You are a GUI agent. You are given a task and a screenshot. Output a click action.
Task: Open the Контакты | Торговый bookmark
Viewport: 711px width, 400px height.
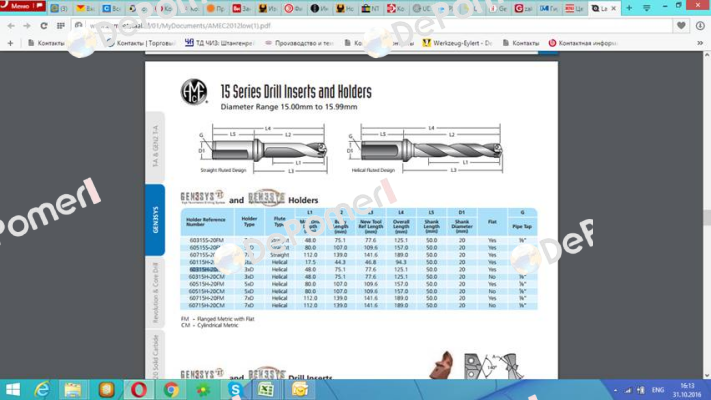tap(141, 43)
